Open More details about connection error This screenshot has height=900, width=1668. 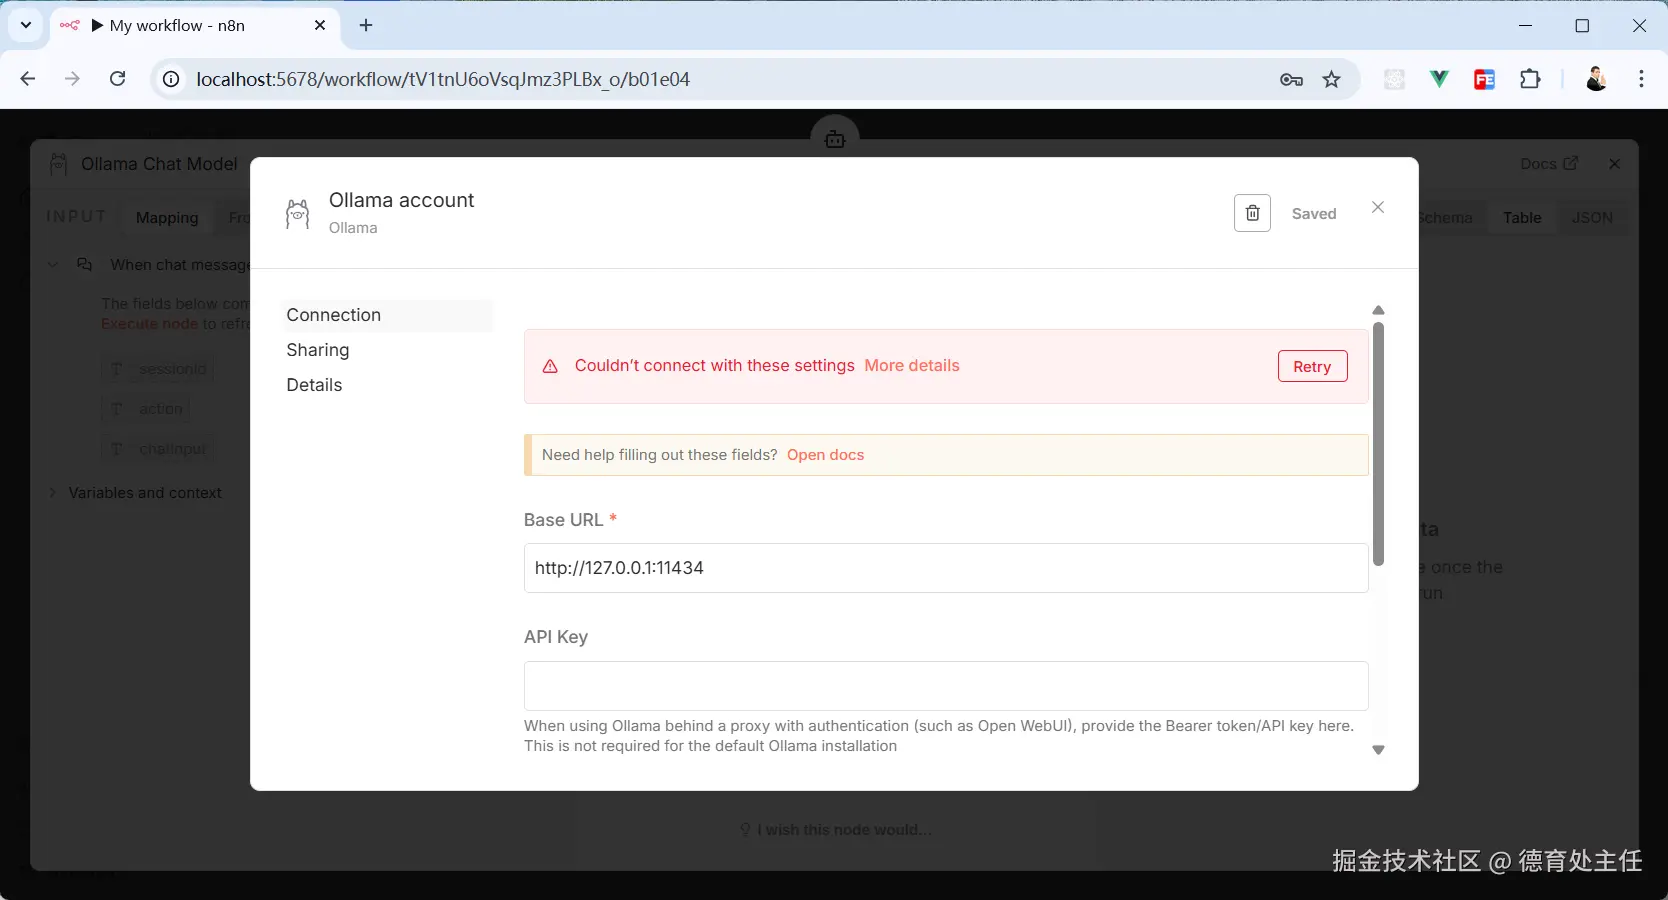coord(912,366)
